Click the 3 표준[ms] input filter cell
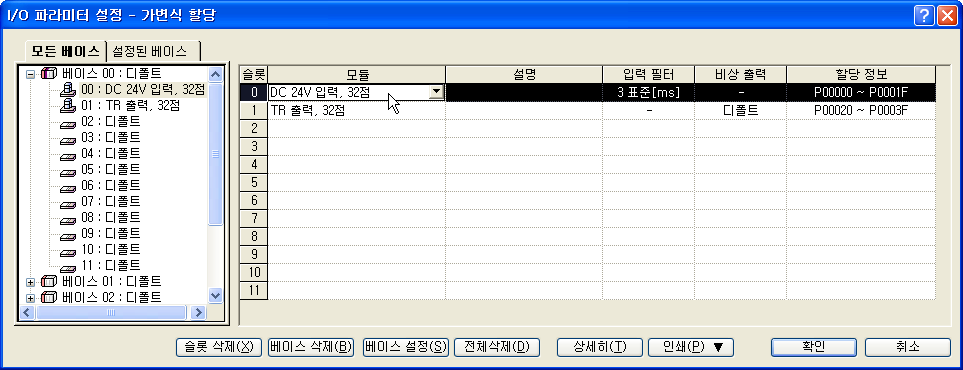This screenshot has height=370, width=963. click(x=649, y=92)
